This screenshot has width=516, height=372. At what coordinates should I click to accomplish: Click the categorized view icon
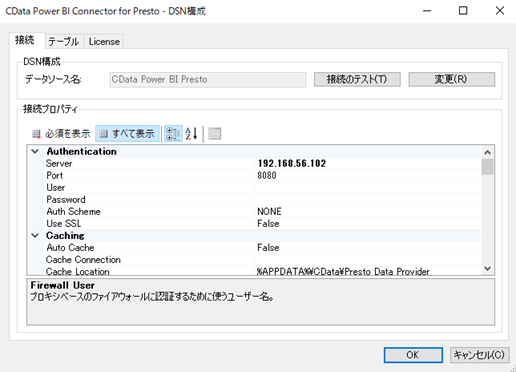click(x=173, y=134)
